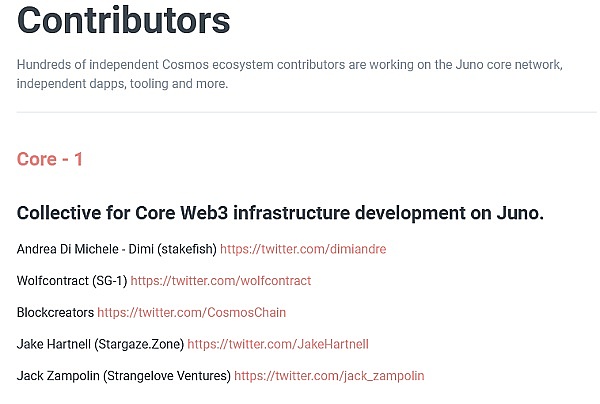The image size is (600, 404).
Task: Open Wolfcontract's Twitter link
Action: [x=221, y=281]
